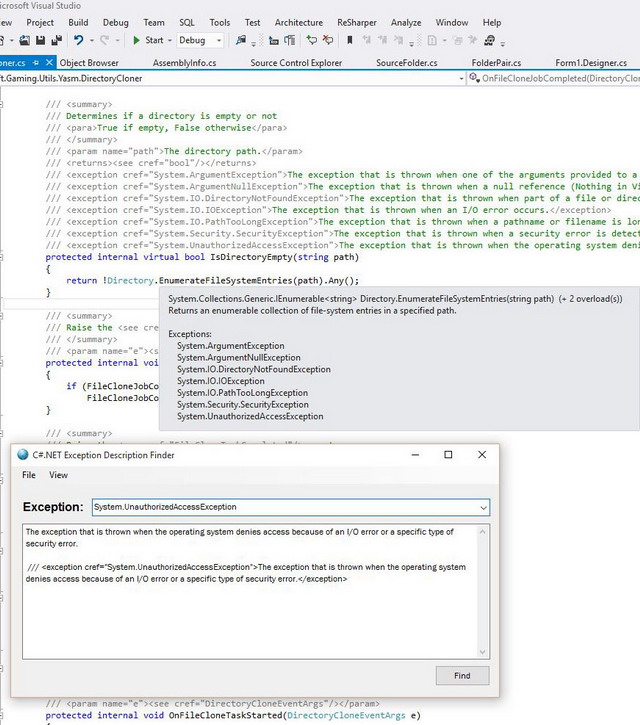640x725 pixels.
Task: Expand toolbar overflow after Find in Files
Action: 253,43
